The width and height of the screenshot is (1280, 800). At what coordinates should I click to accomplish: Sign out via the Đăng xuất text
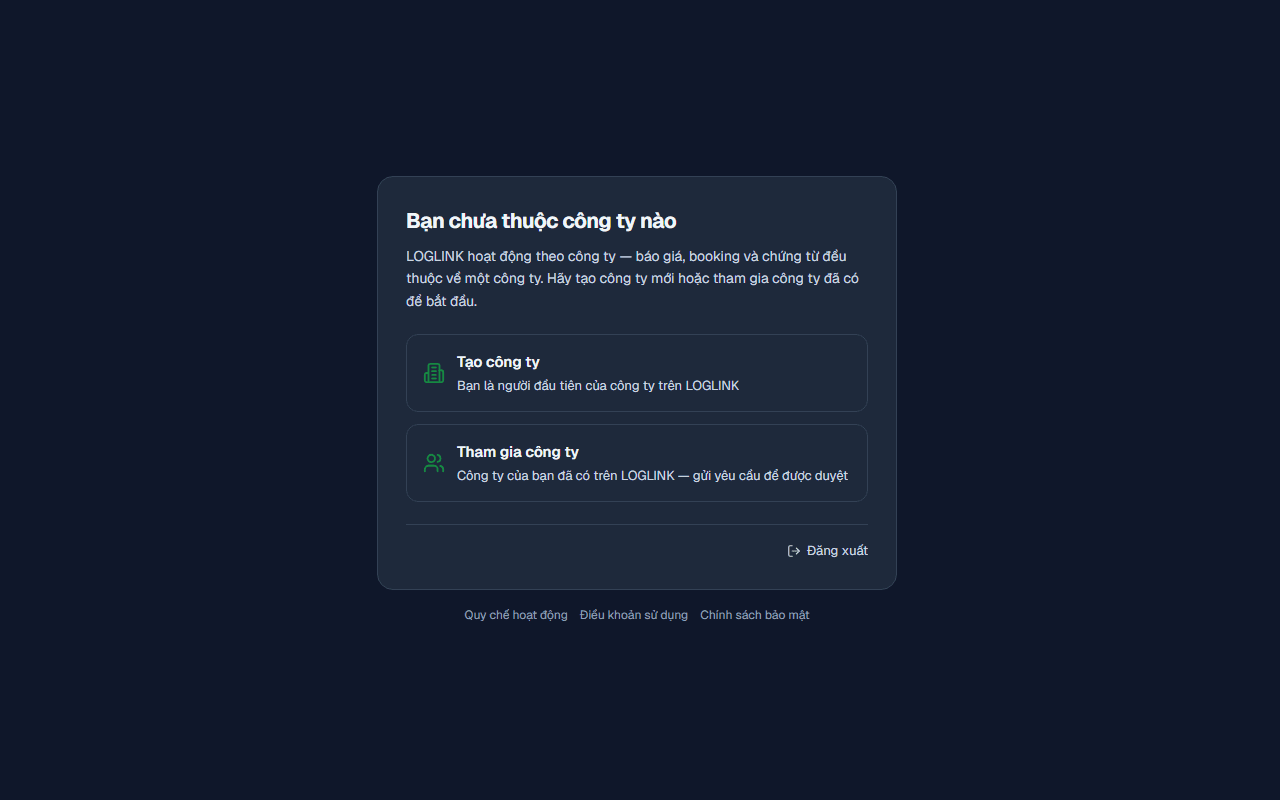[x=837, y=551]
